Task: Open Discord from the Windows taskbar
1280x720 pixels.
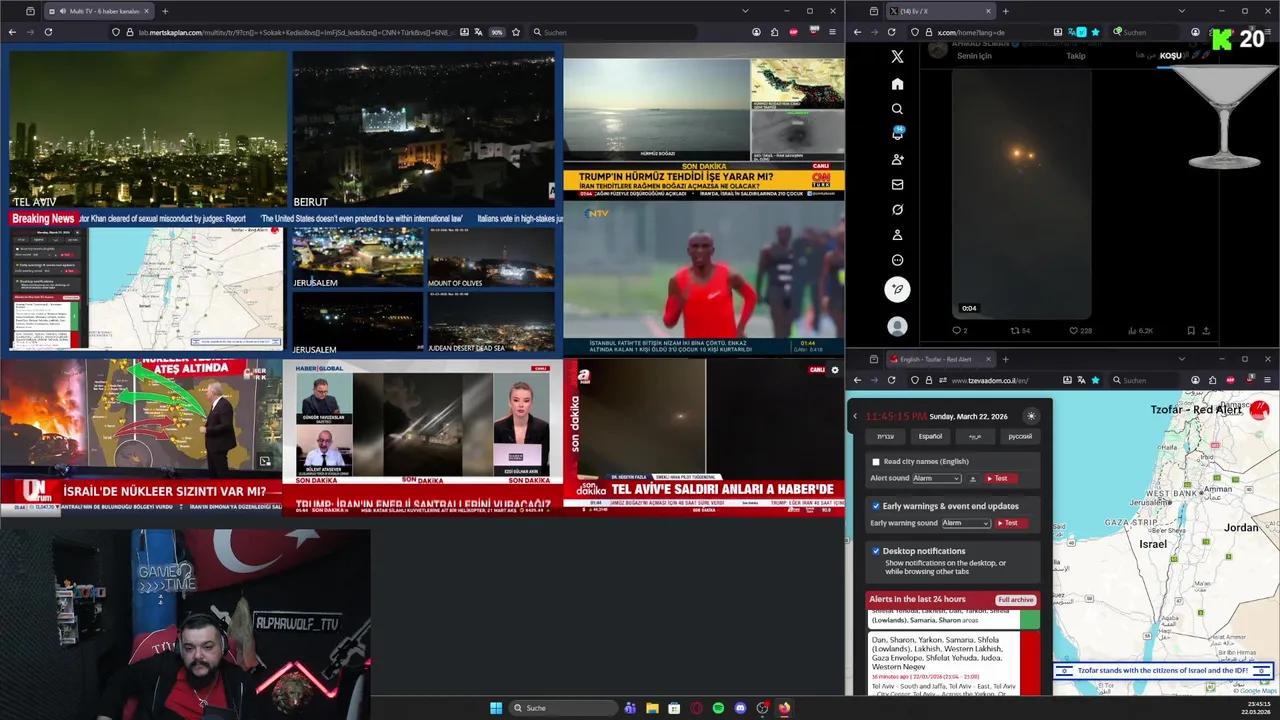Action: 740,708
